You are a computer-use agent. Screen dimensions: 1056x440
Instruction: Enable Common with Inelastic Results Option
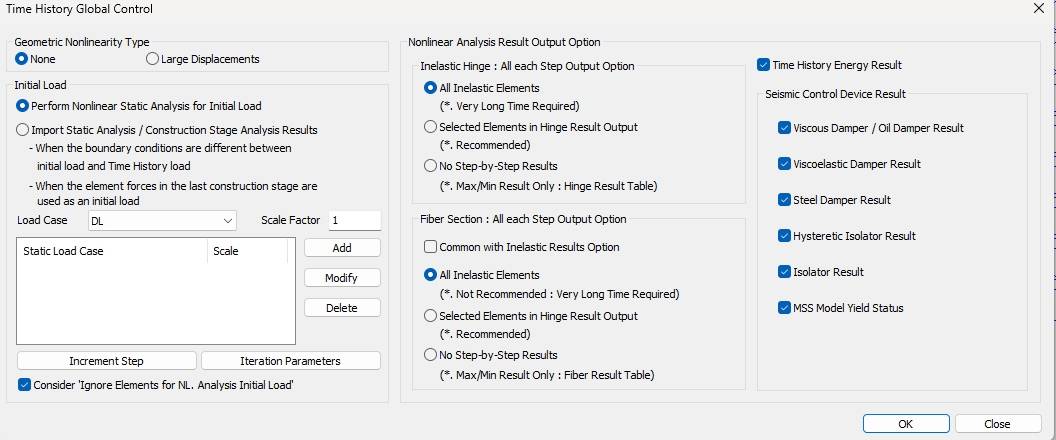431,247
